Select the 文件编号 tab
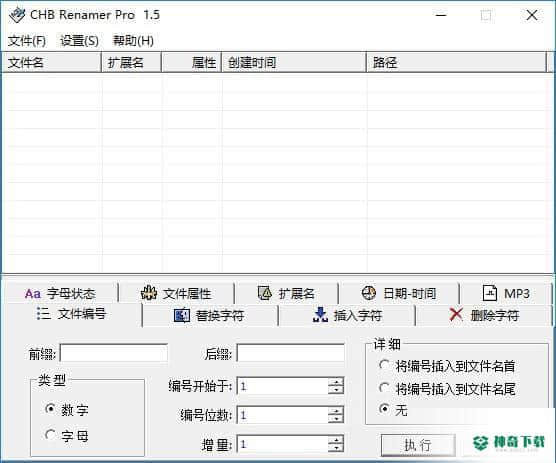The image size is (556, 463). coord(72,314)
